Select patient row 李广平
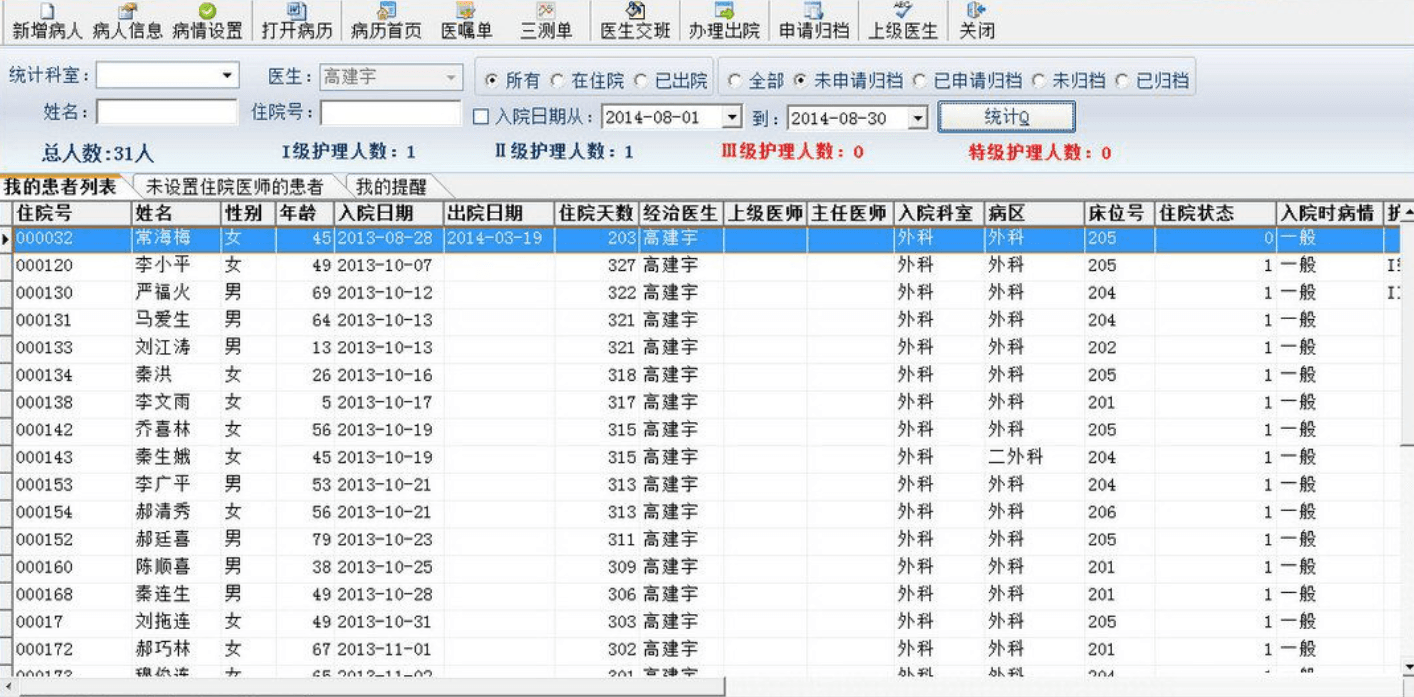Image resolution: width=1414 pixels, height=697 pixels. coord(706,484)
